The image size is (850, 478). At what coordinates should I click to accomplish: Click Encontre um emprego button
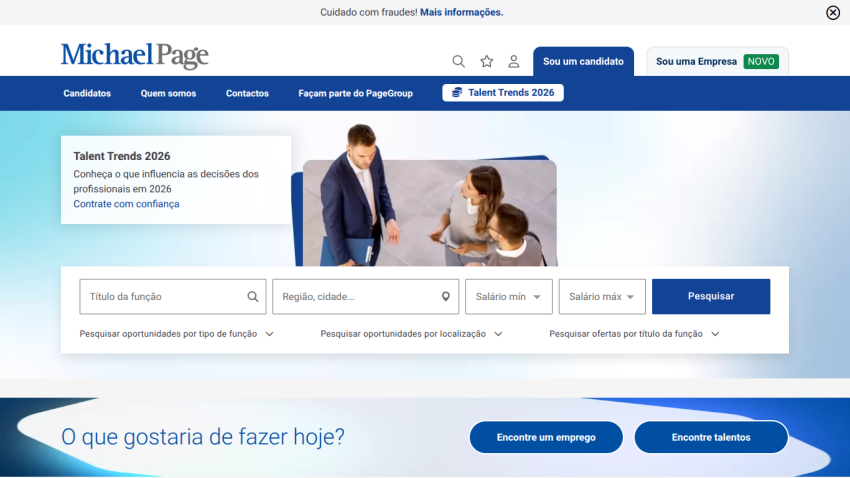[546, 437]
